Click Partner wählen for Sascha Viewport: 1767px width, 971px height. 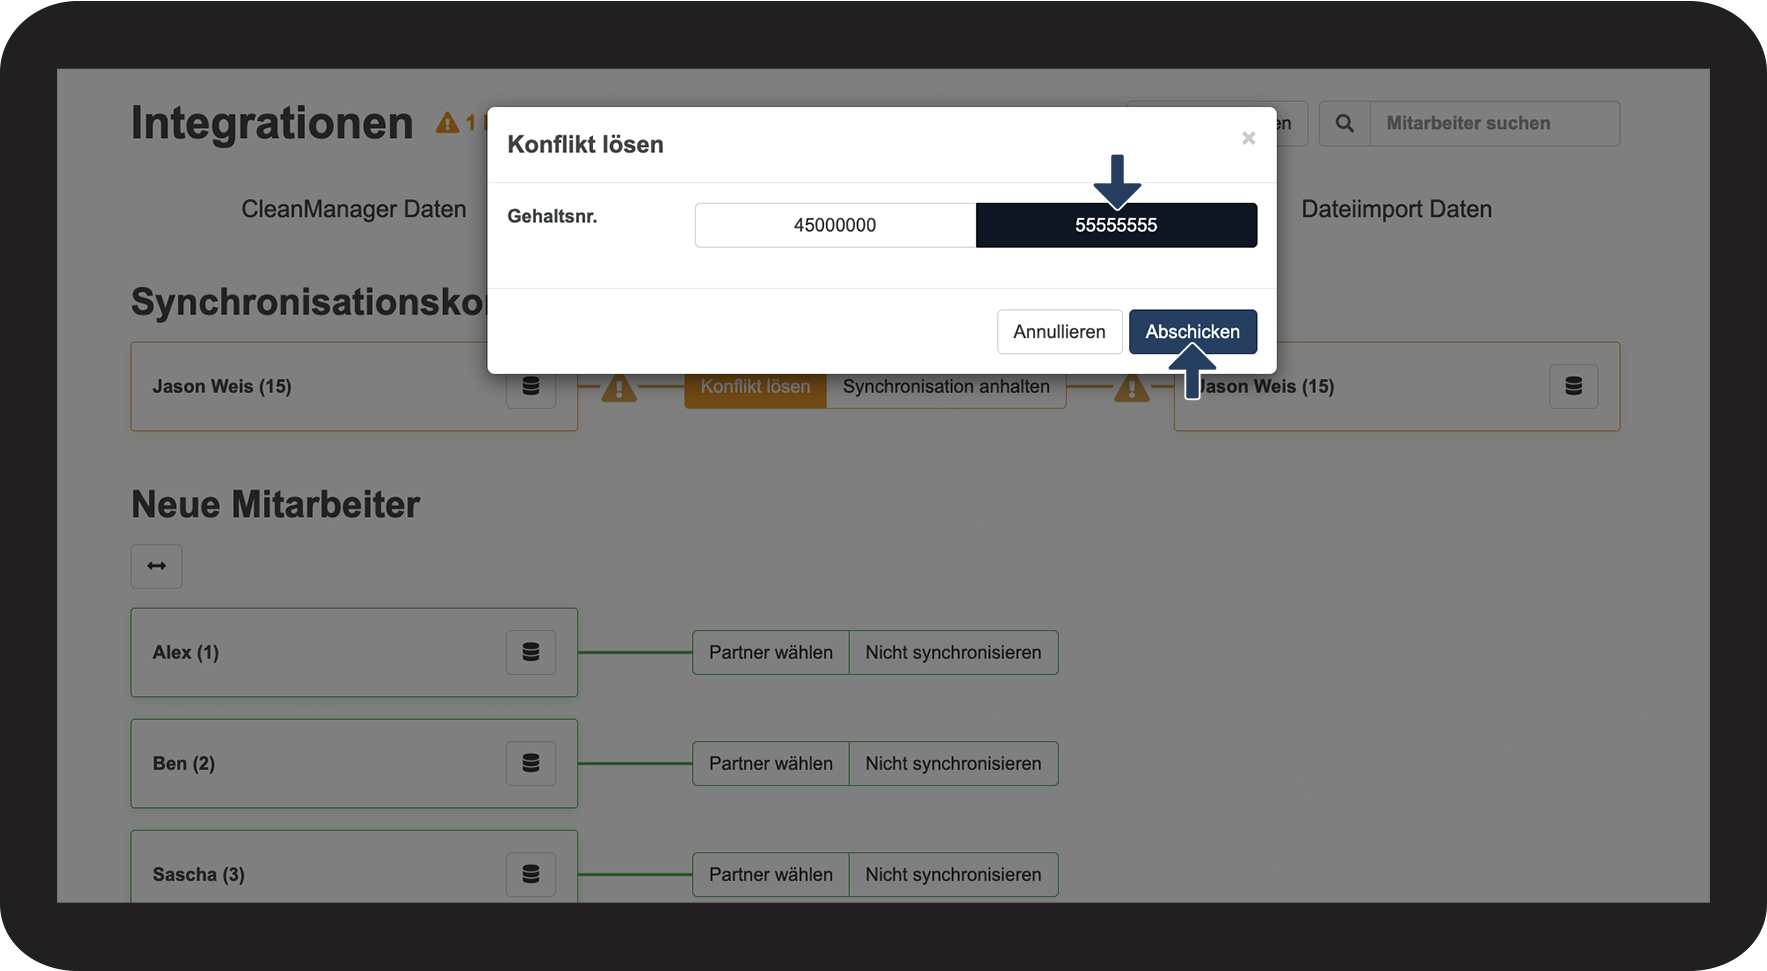click(771, 874)
